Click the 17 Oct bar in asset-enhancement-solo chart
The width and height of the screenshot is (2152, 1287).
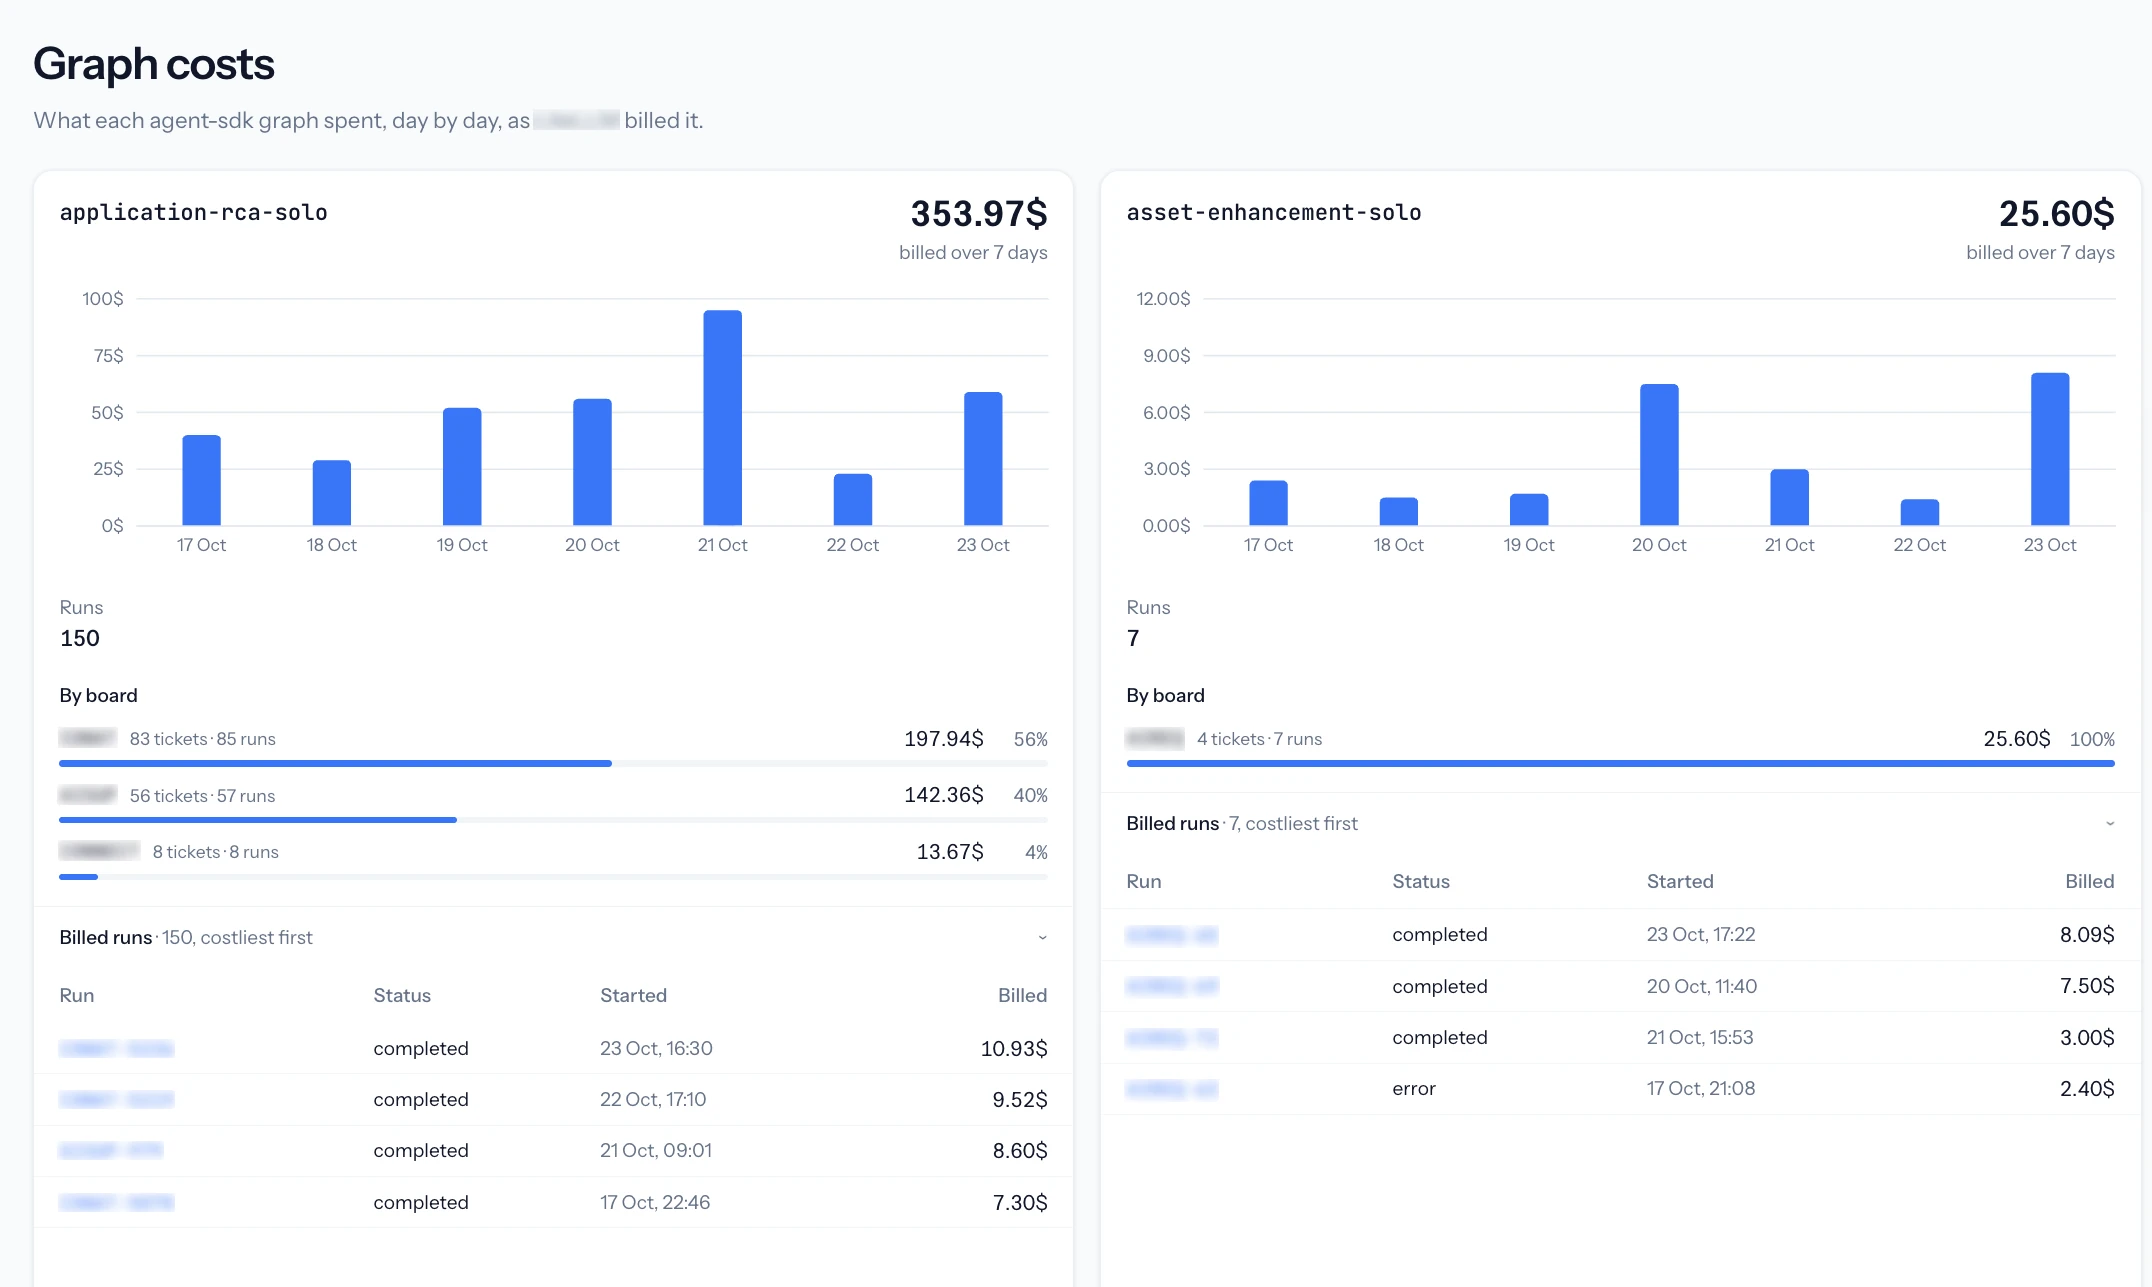point(1268,503)
